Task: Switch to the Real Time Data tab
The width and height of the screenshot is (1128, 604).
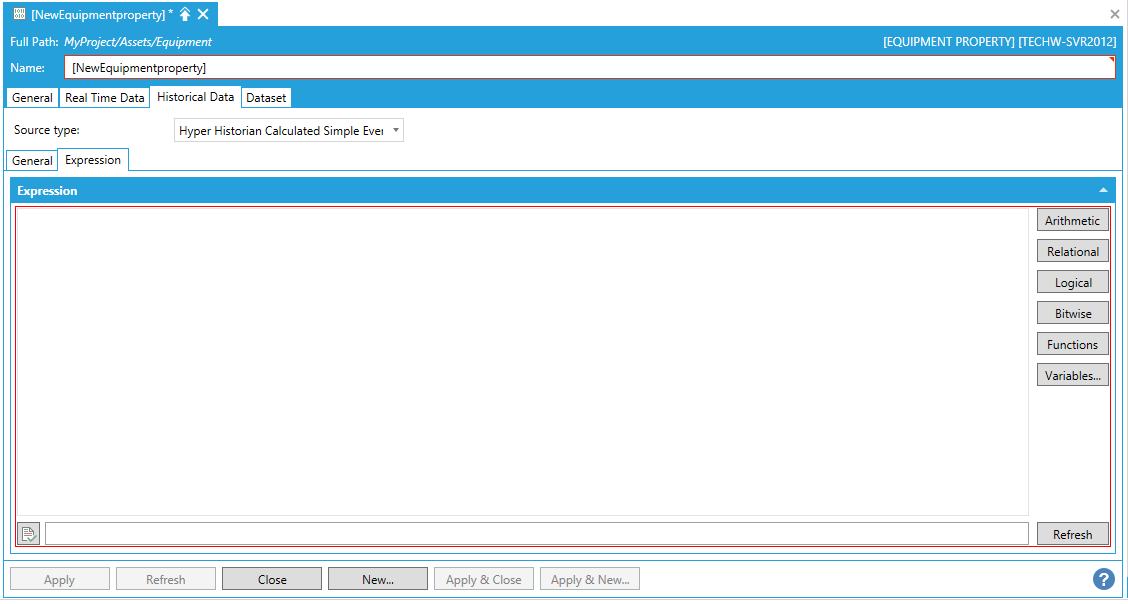Action: point(104,98)
